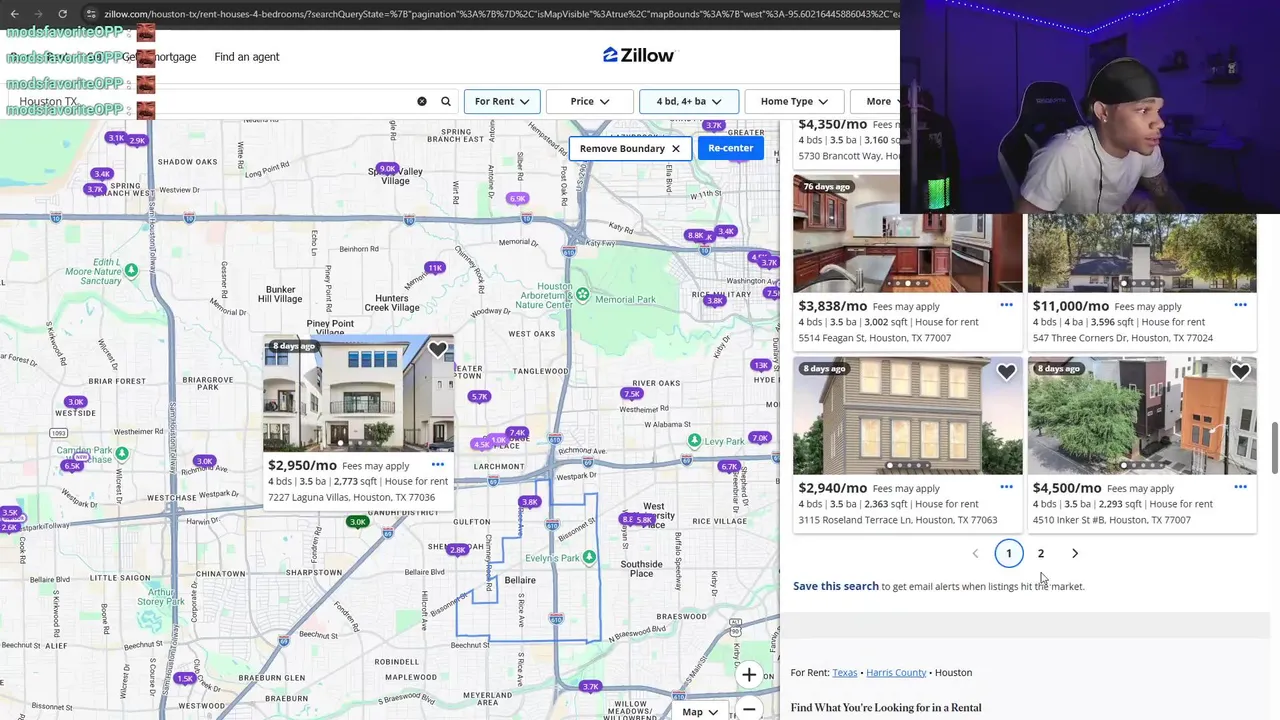Screen dimensions: 1280x720
Task: Select the 3.1K map price marker
Action: coord(116,138)
